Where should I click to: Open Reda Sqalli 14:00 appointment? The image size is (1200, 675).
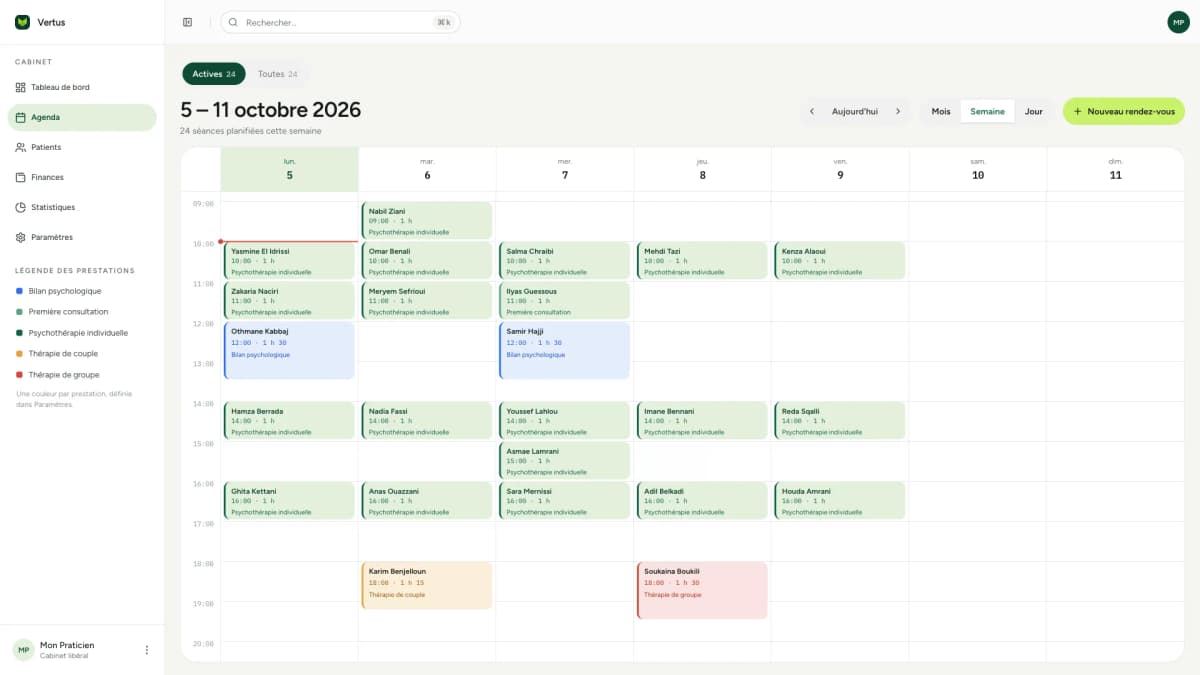pyautogui.click(x=840, y=421)
